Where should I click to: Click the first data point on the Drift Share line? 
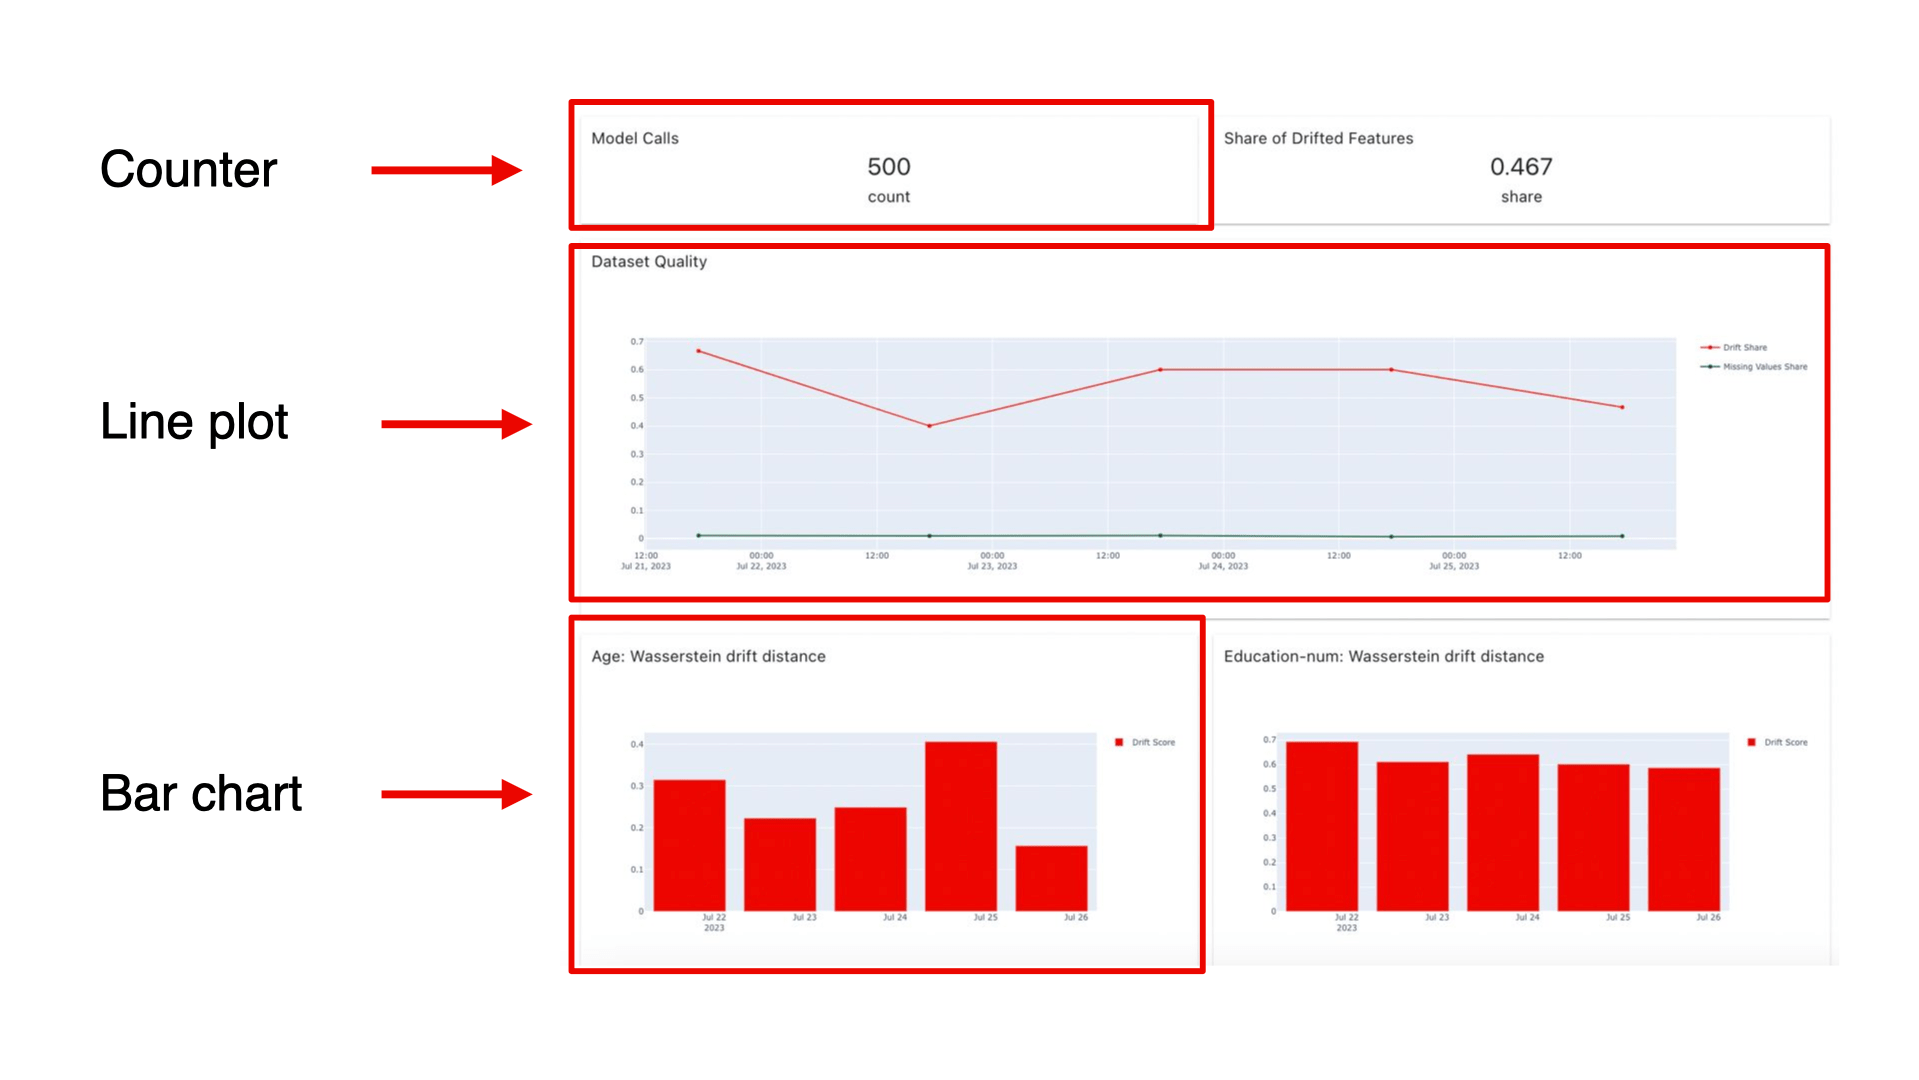(x=698, y=351)
